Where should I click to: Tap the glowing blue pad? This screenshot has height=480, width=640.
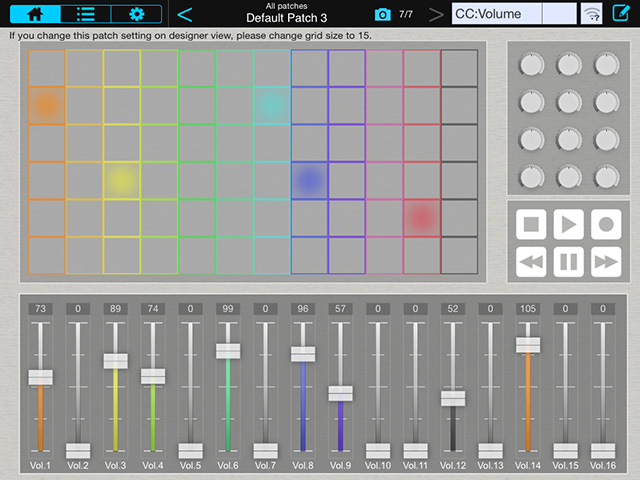[x=309, y=180]
